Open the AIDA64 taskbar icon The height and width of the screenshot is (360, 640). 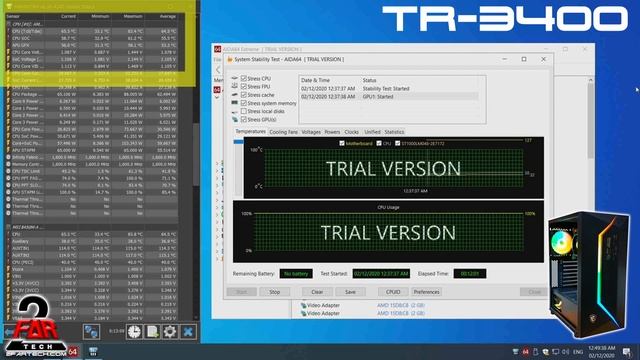(73, 351)
